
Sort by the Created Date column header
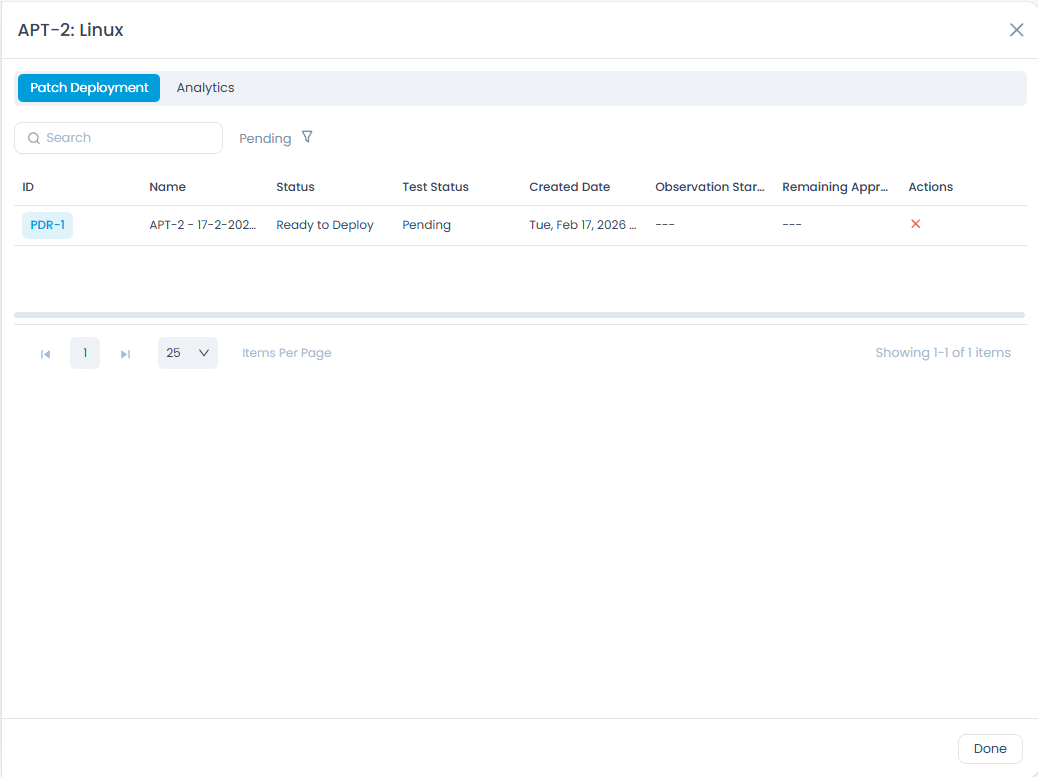pyautogui.click(x=569, y=187)
